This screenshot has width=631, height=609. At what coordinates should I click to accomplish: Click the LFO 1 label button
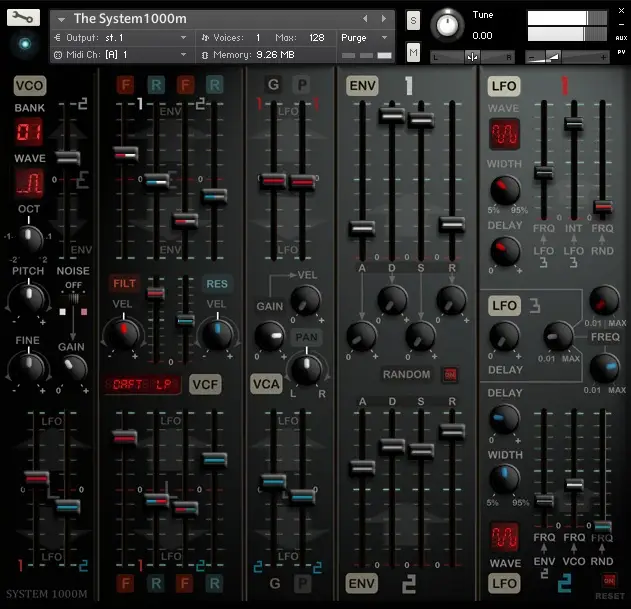point(504,86)
